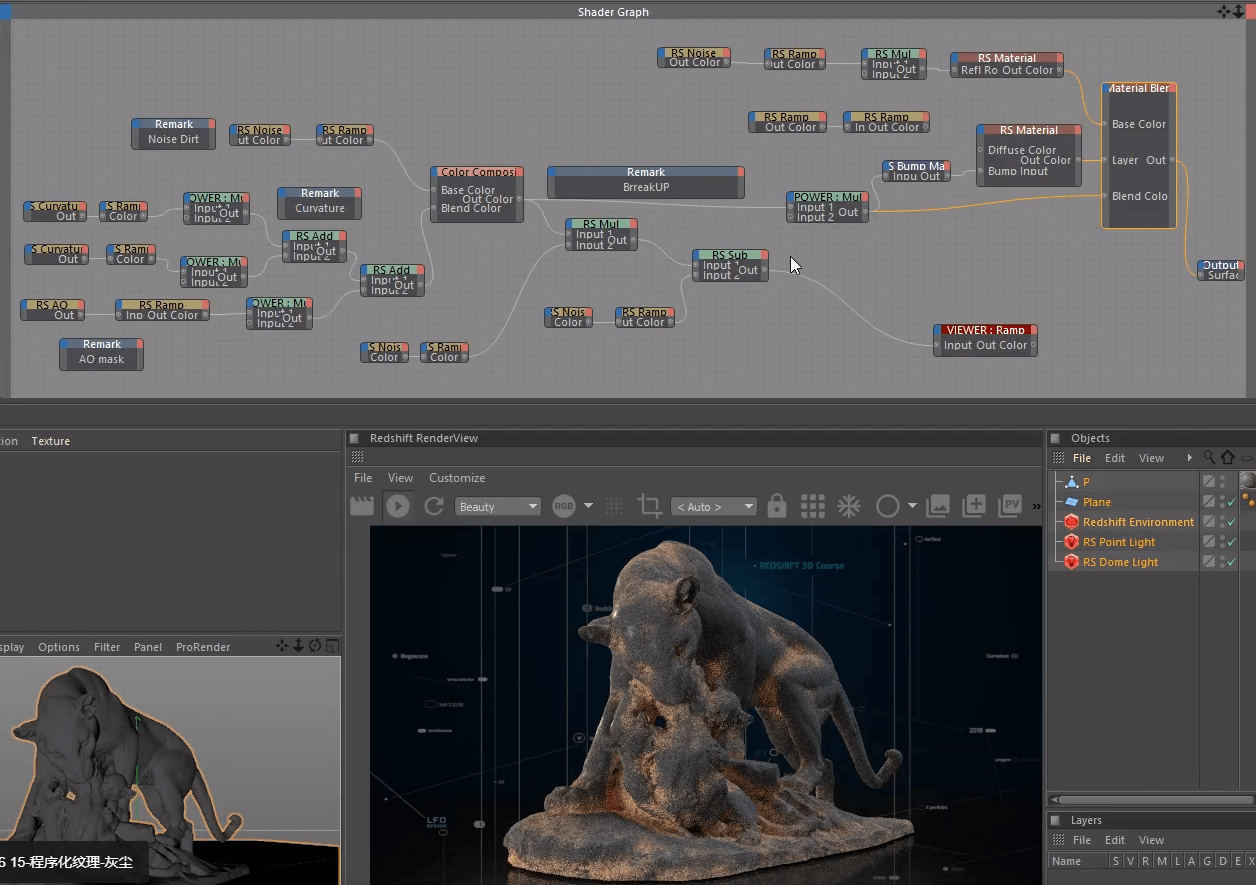Image resolution: width=1256 pixels, height=885 pixels.
Task: Open the Objects panel Edit menu
Action: click(1115, 458)
